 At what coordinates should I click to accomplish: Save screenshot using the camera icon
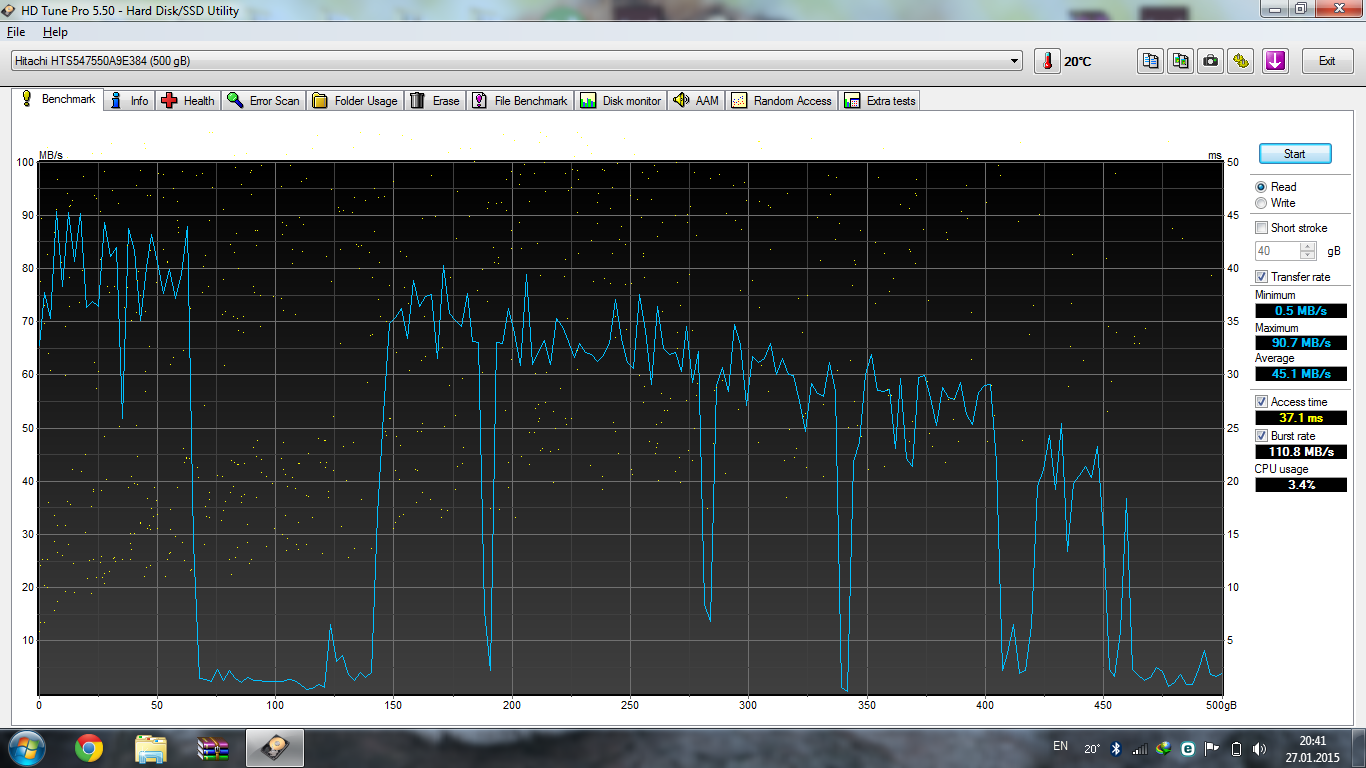1211,61
